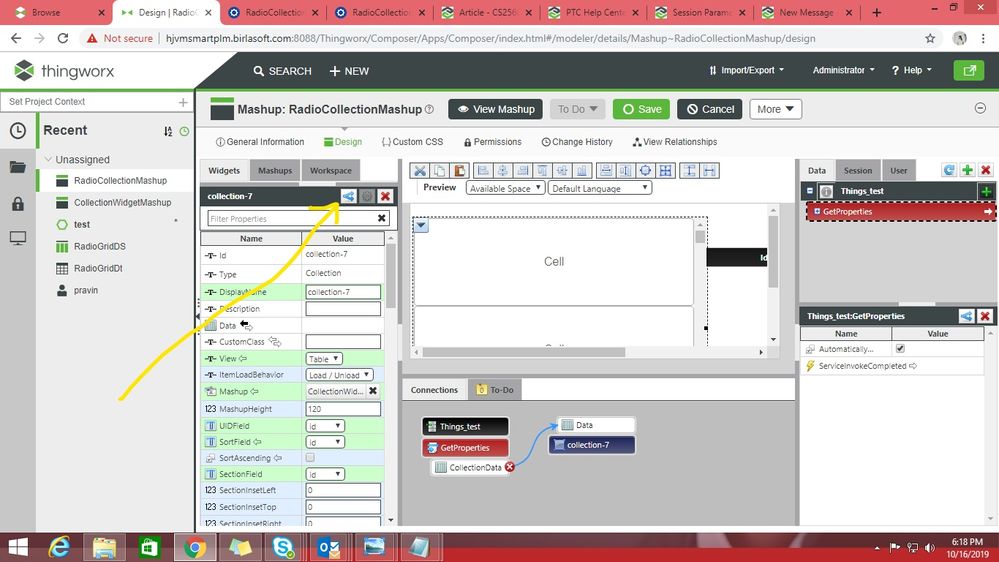Toggle the Automatically... checkbox

(x=900, y=349)
